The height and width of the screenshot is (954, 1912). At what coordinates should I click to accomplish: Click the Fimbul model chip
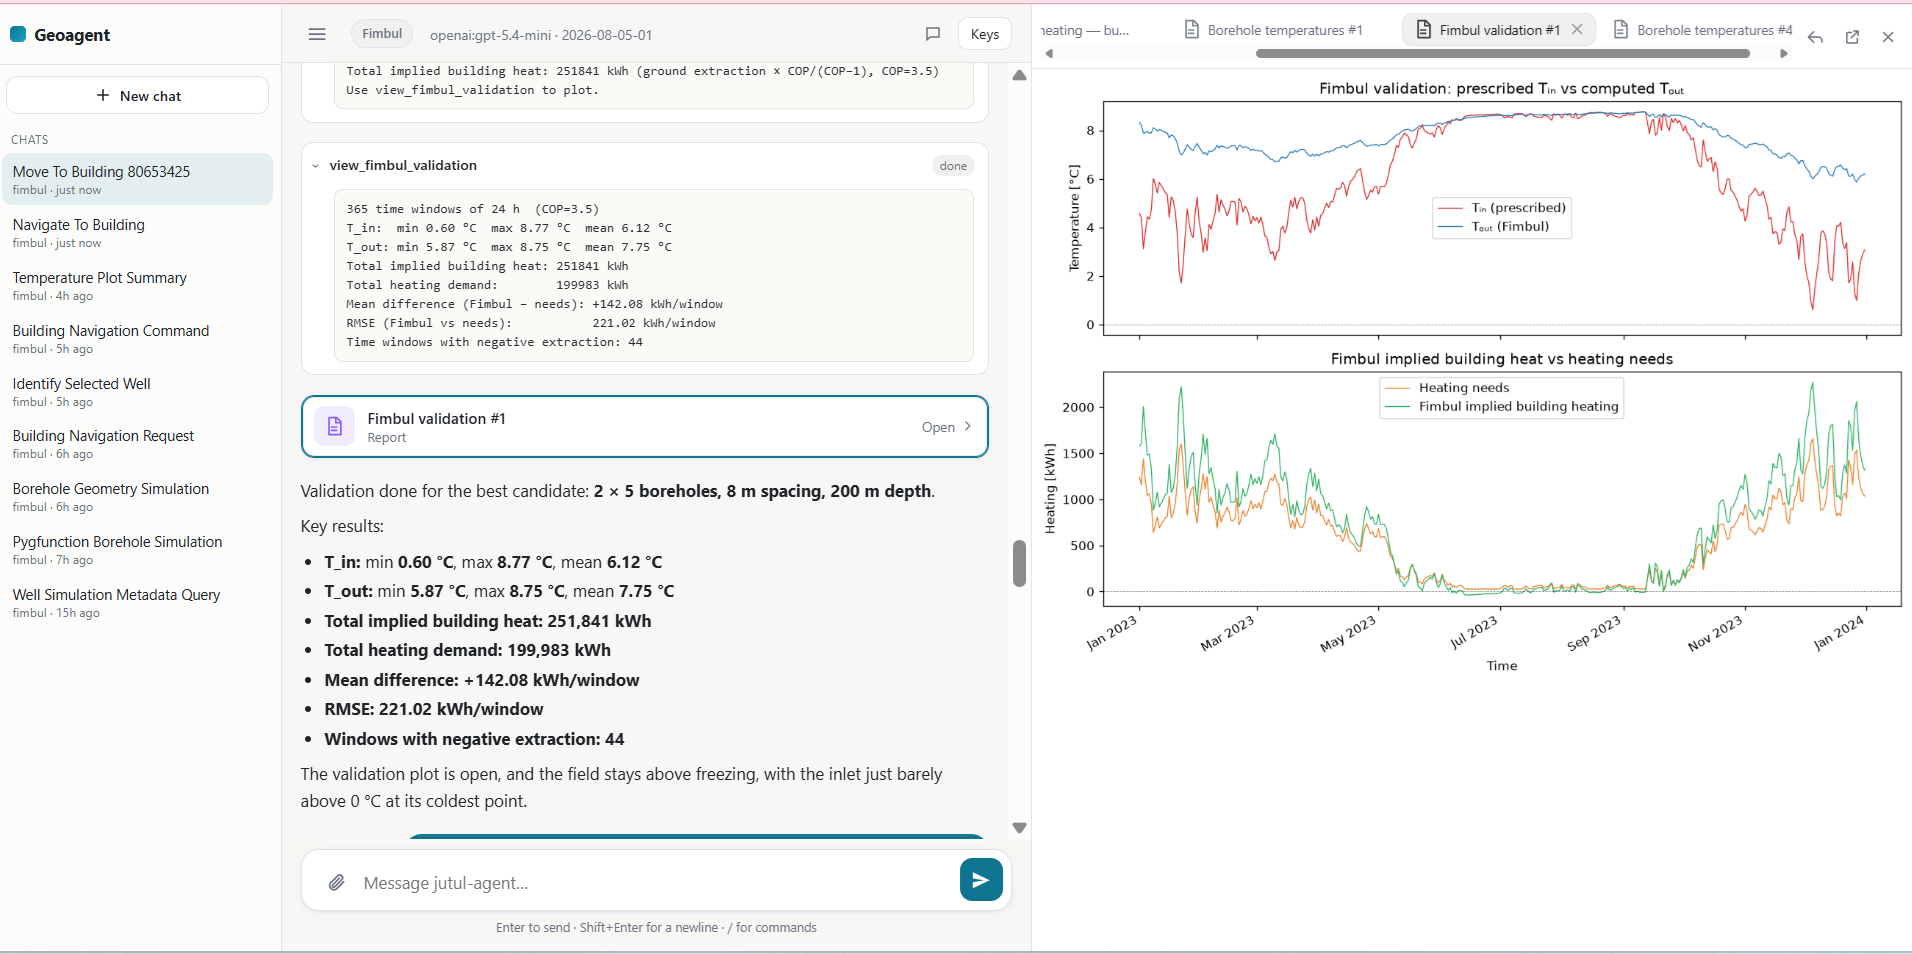pyautogui.click(x=382, y=34)
